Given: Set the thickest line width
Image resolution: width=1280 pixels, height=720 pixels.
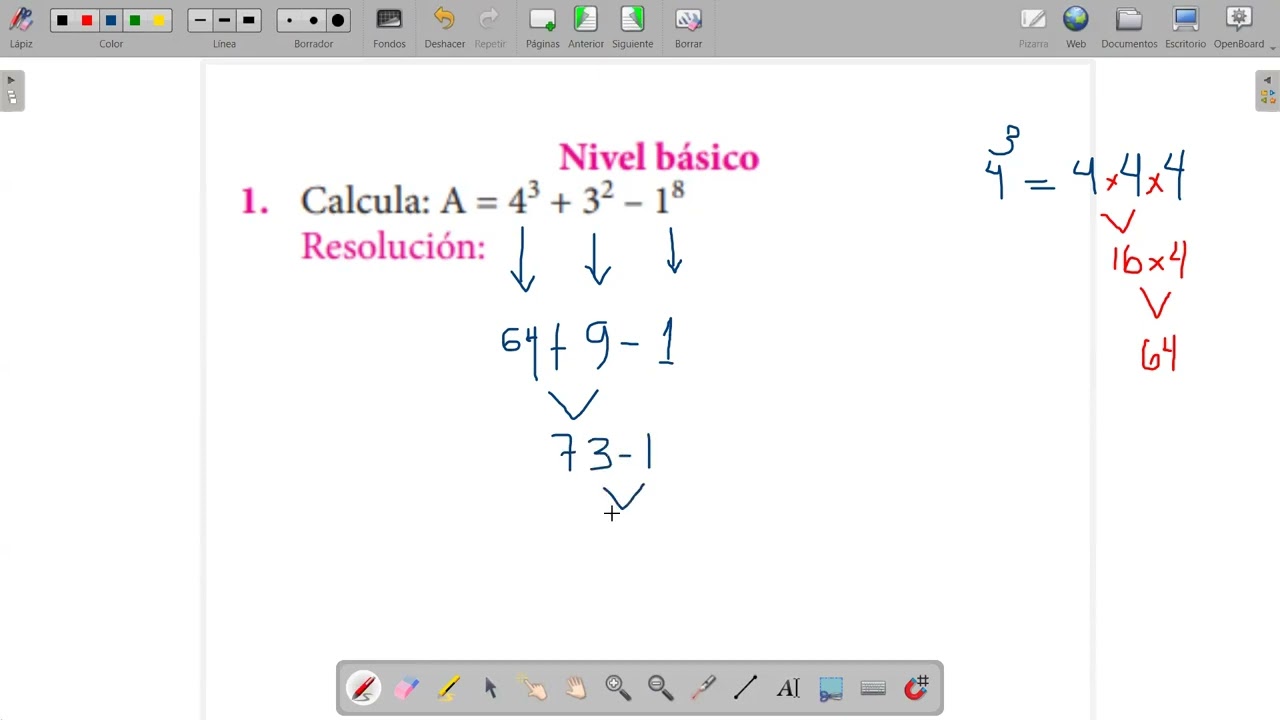Looking at the screenshot, I should (x=249, y=20).
